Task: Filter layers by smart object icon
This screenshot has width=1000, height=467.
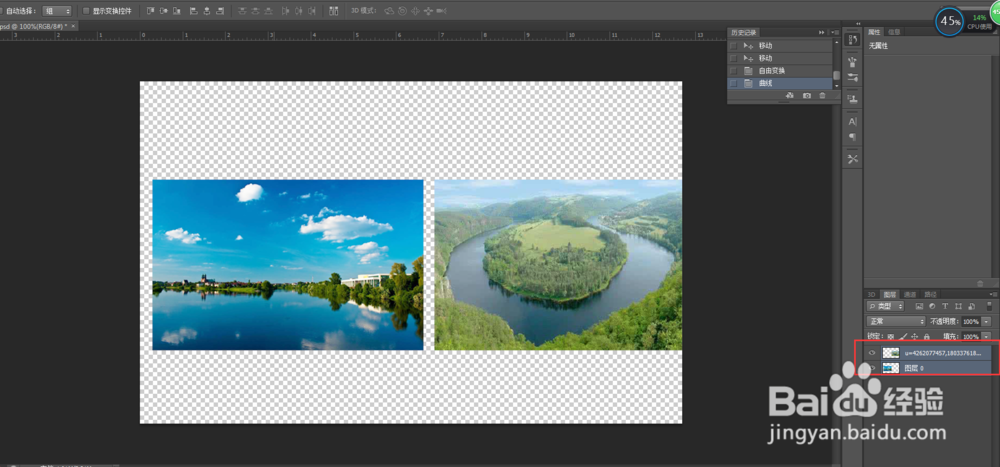Action: pyautogui.click(x=971, y=306)
